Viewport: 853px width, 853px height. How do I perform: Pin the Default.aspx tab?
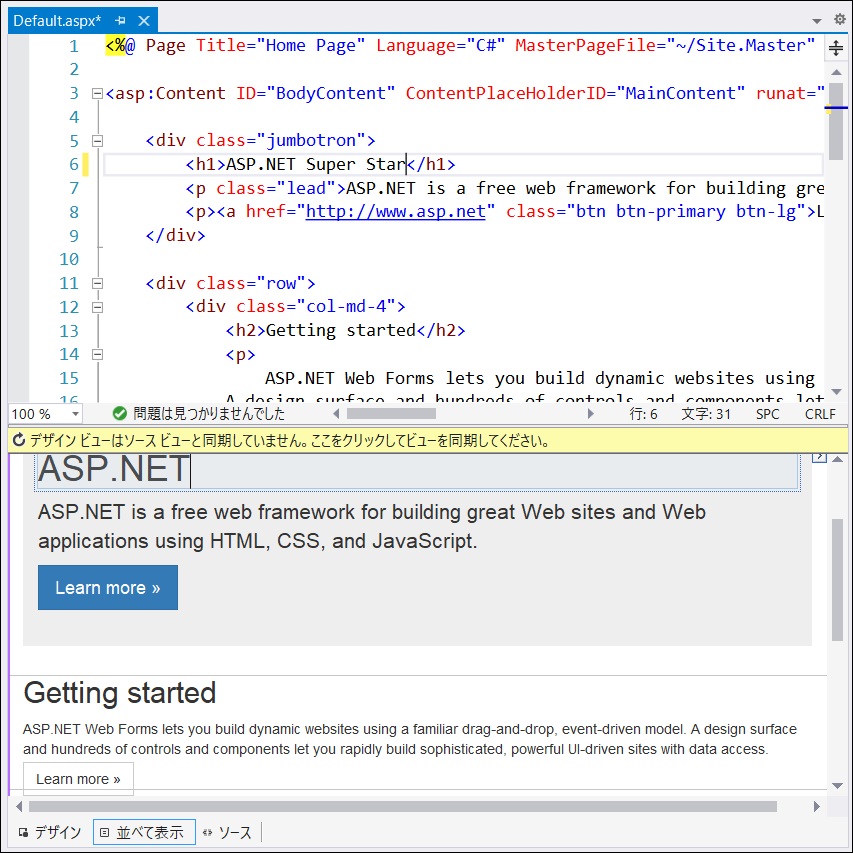click(120, 21)
